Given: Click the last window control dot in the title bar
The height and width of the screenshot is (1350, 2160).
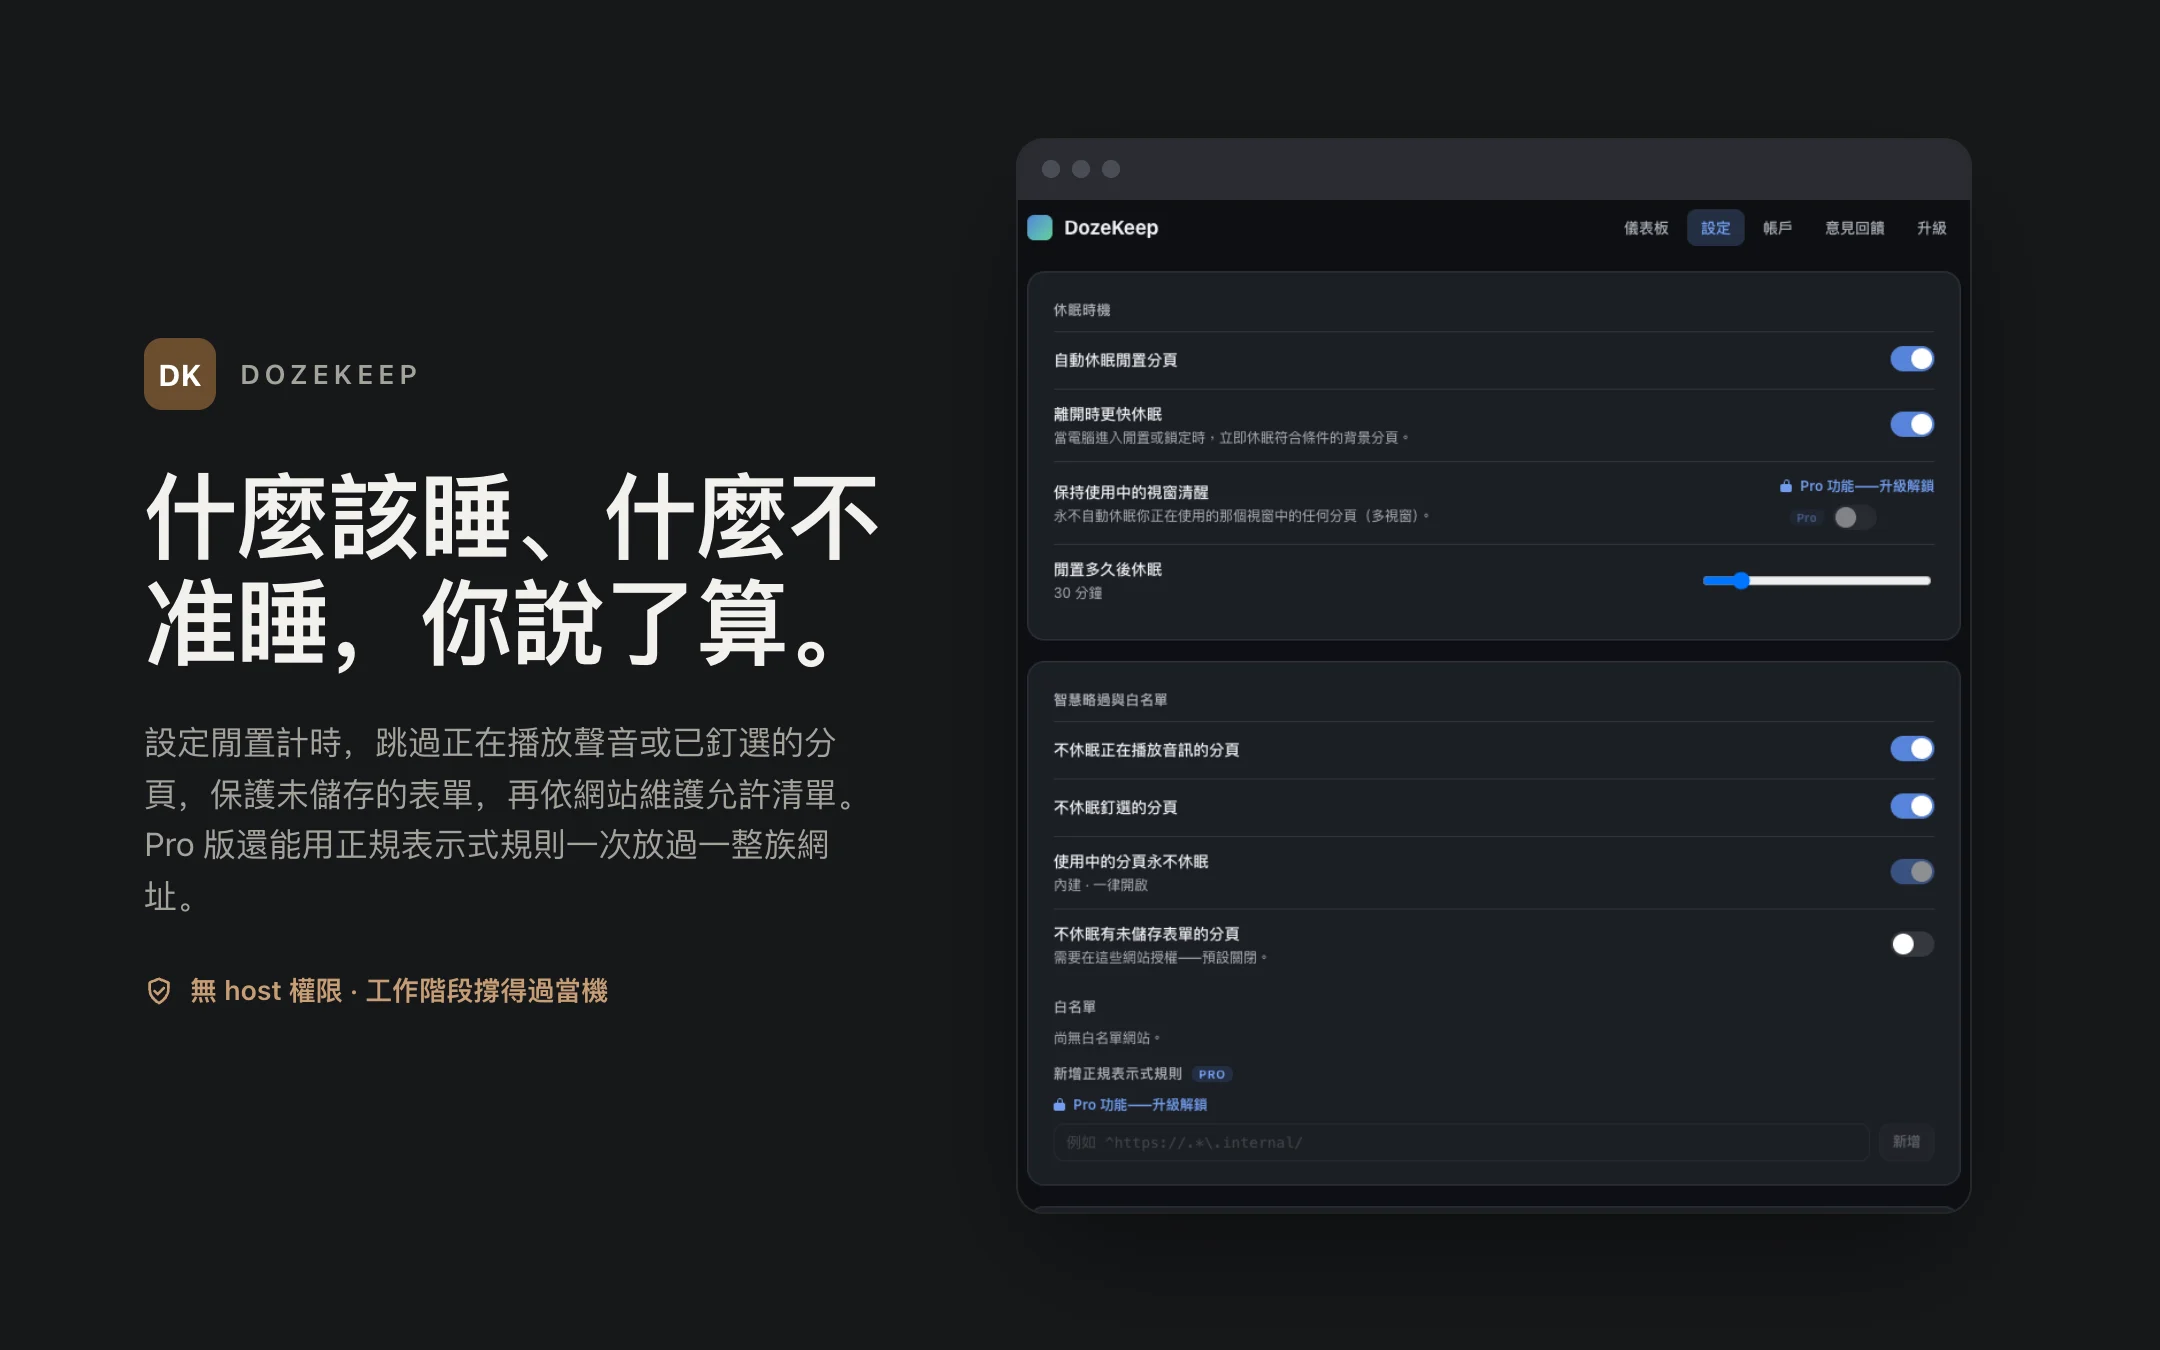Looking at the screenshot, I should pos(1111,169).
